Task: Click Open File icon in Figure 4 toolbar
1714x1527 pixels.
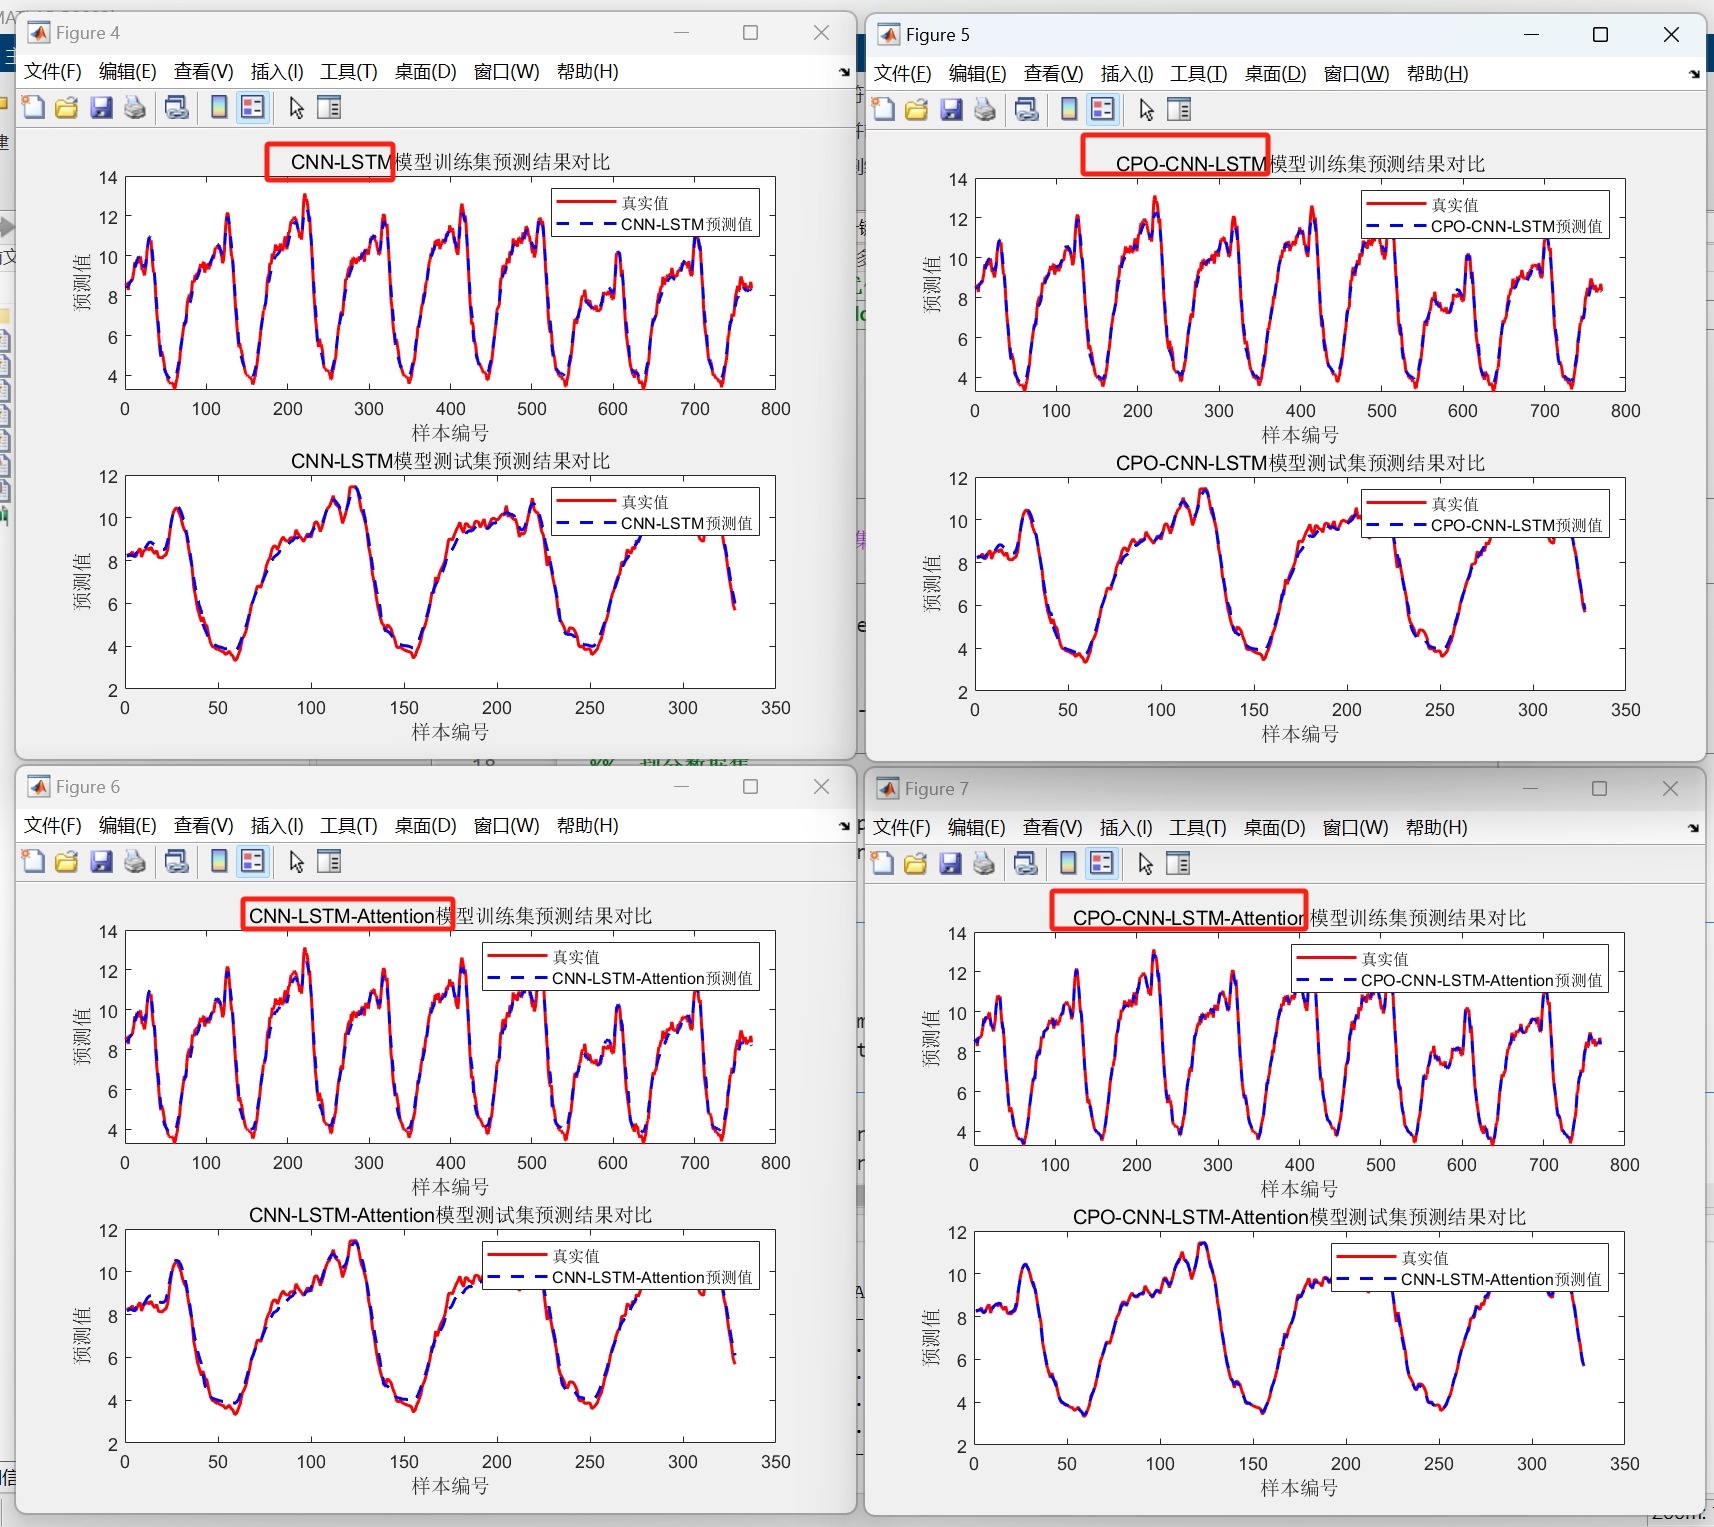Action: (67, 107)
